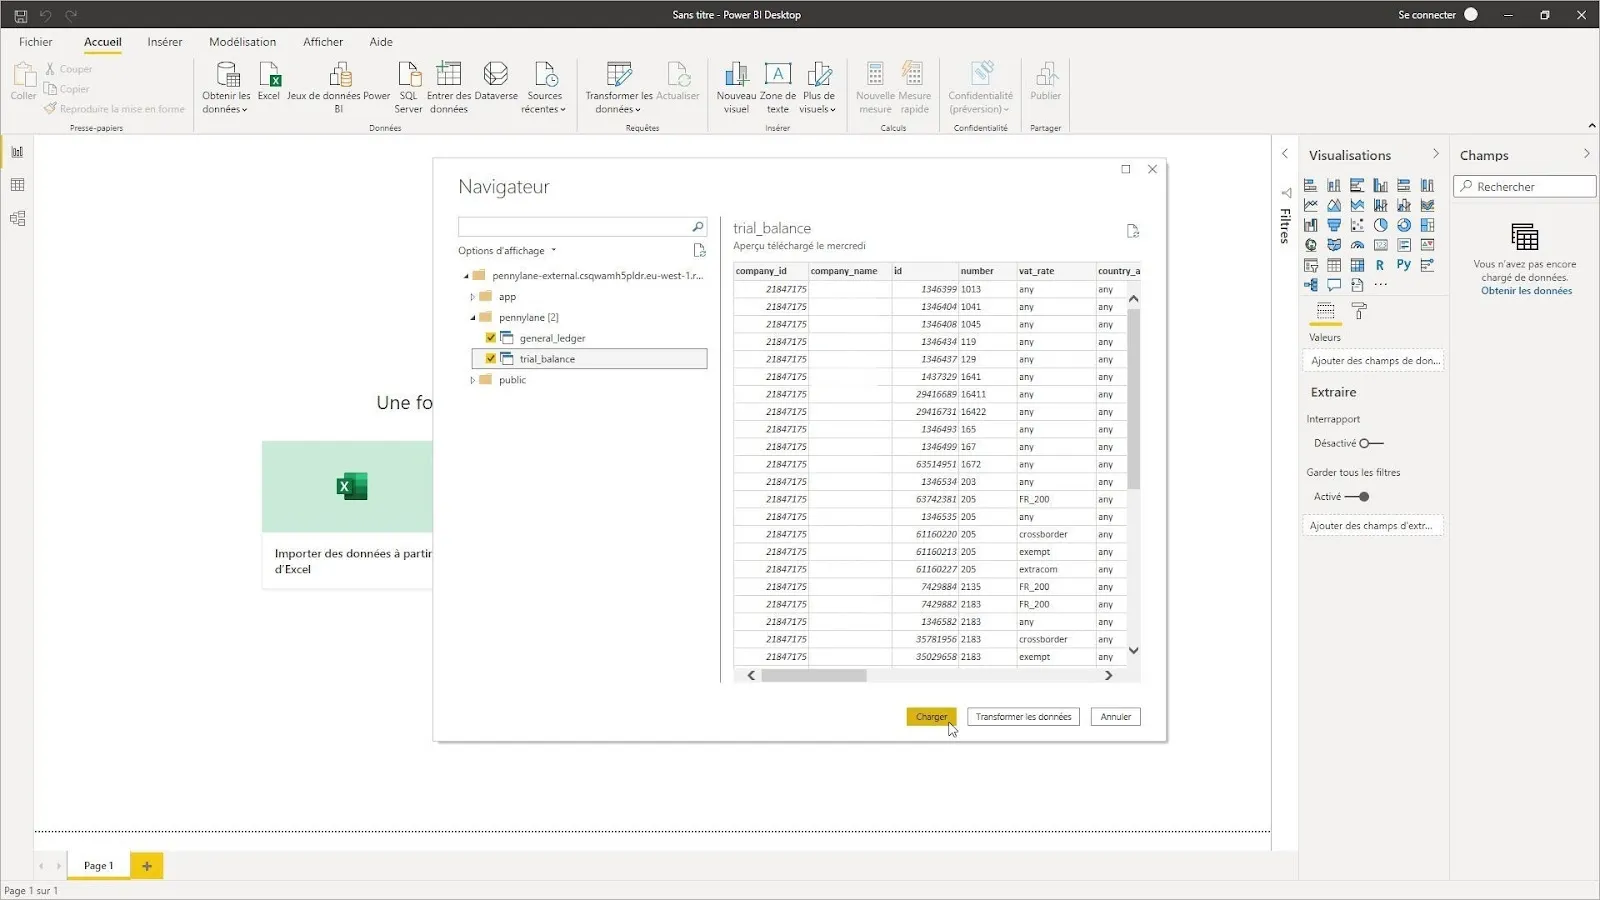Screen dimensions: 1600x900
Task: Pick the Python (Py) visual
Action: [1404, 265]
